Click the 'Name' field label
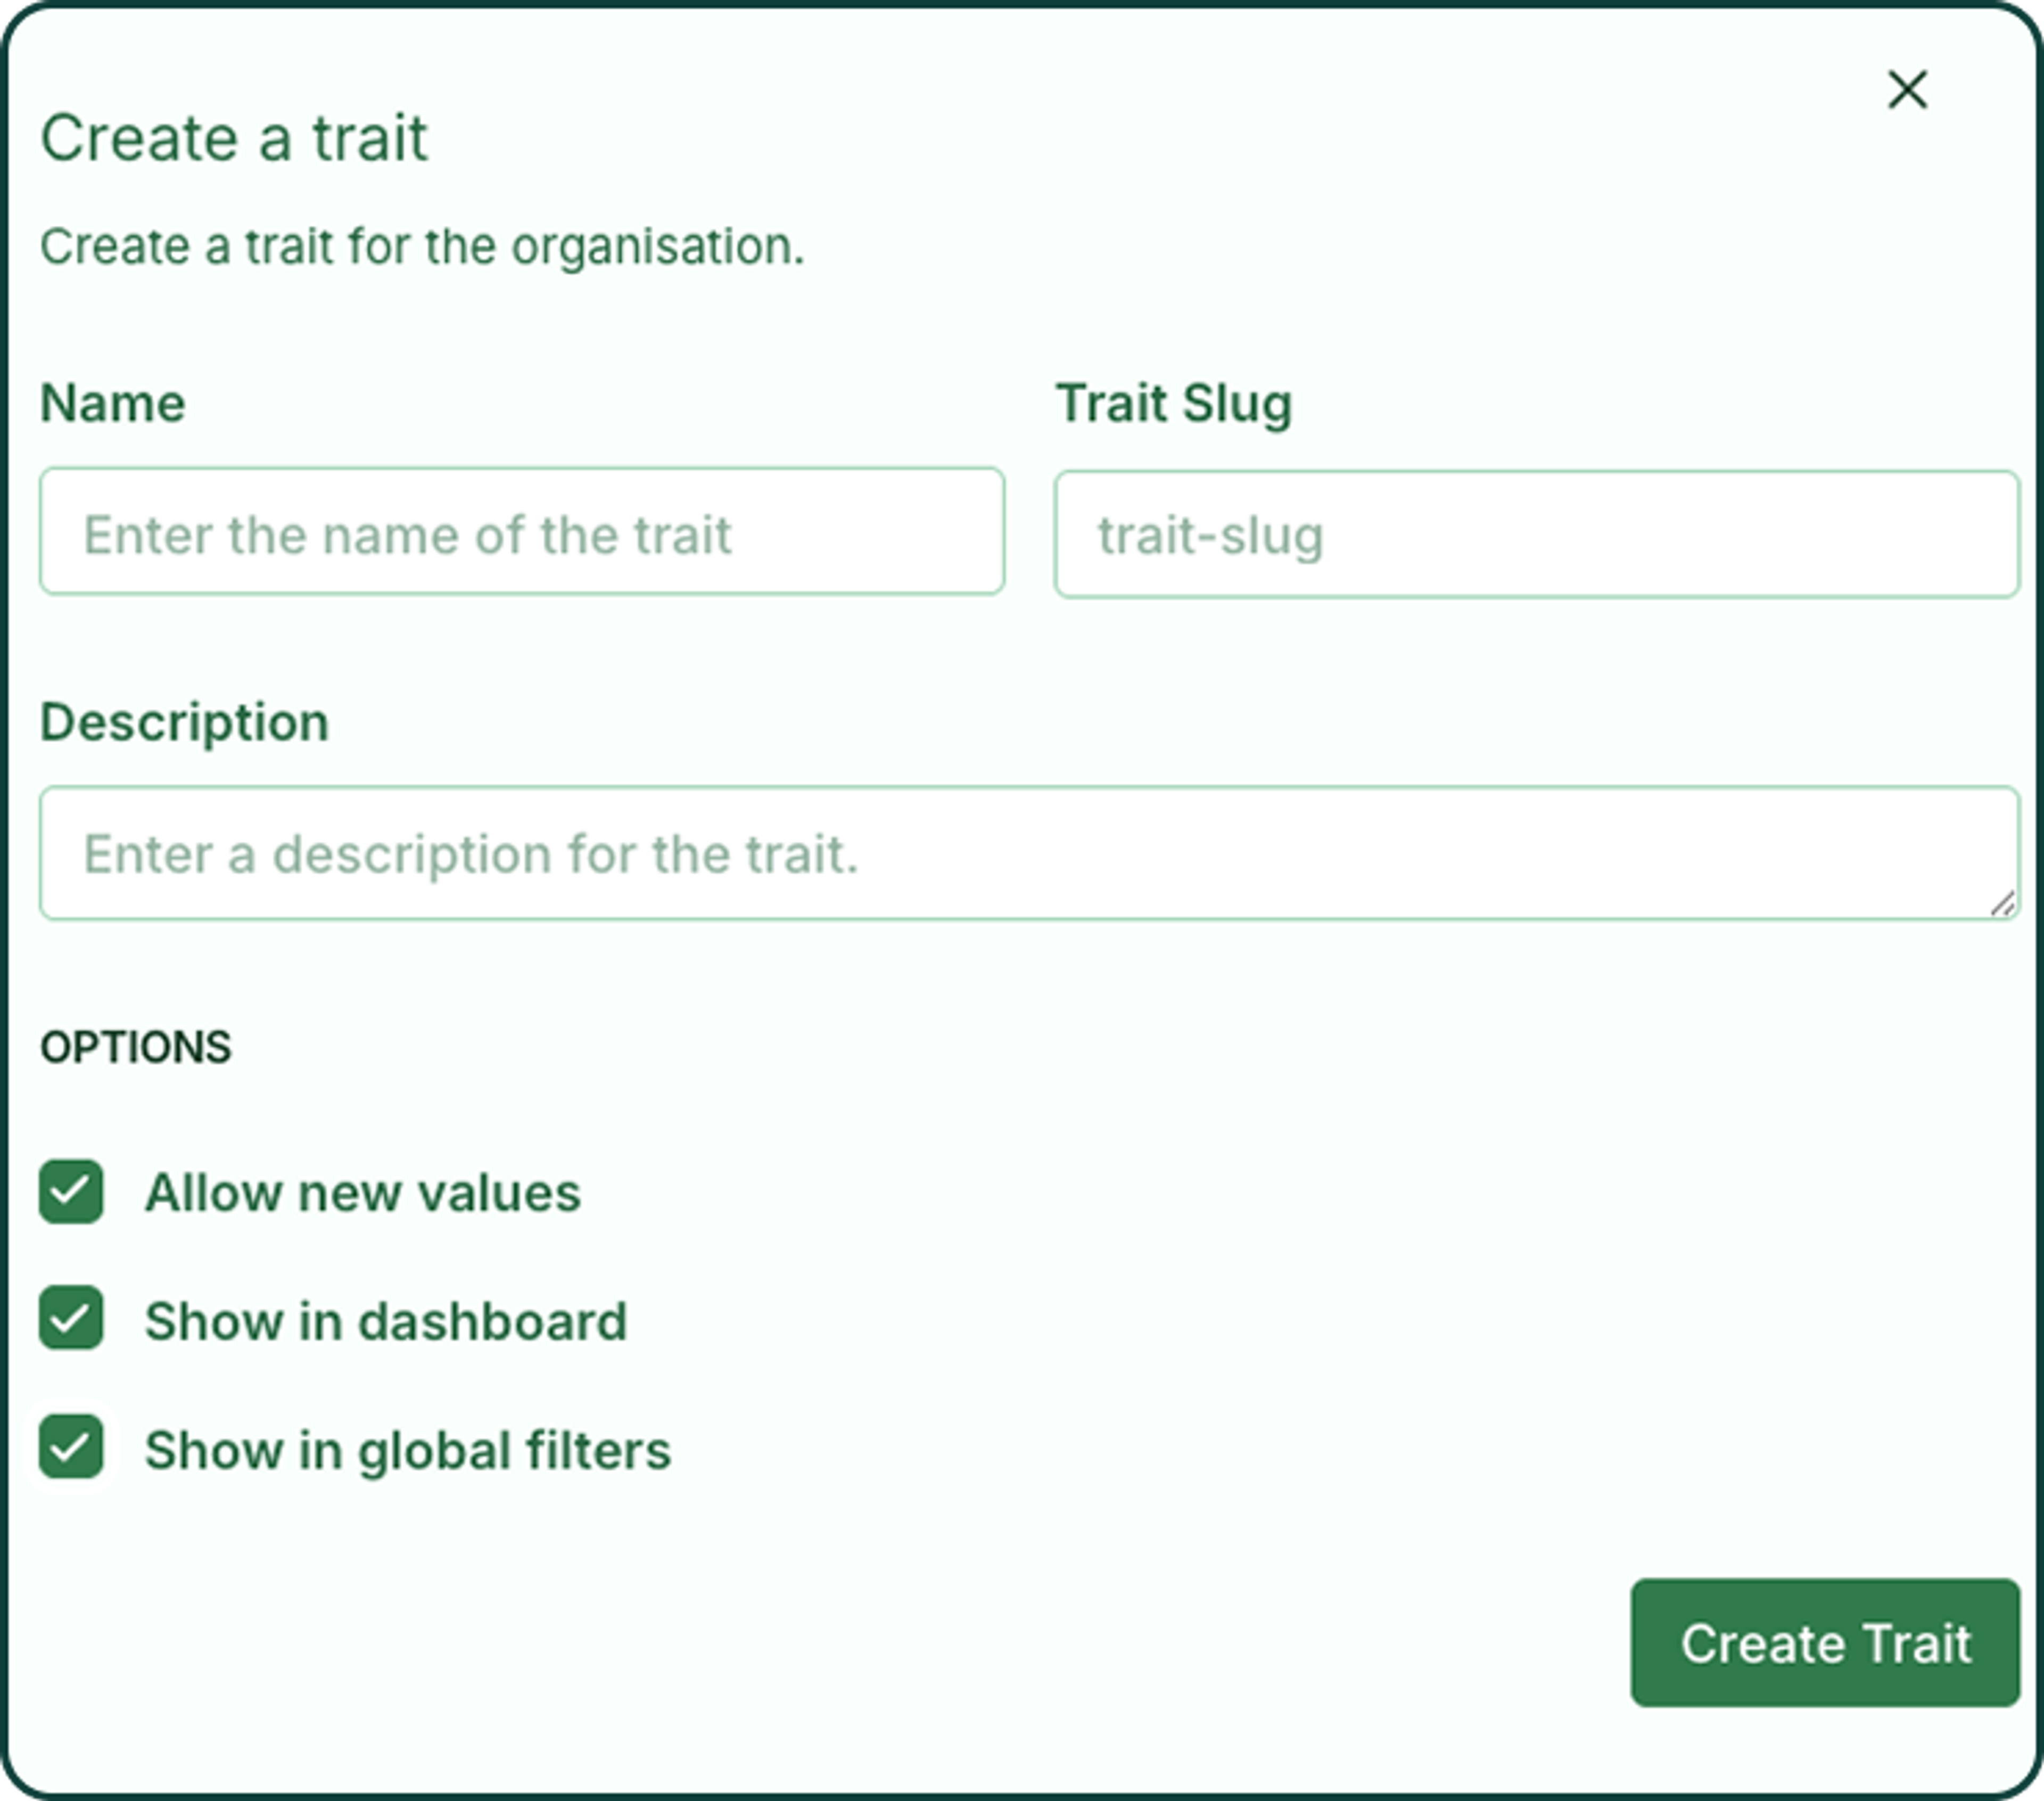2044x1801 pixels. pos(113,403)
